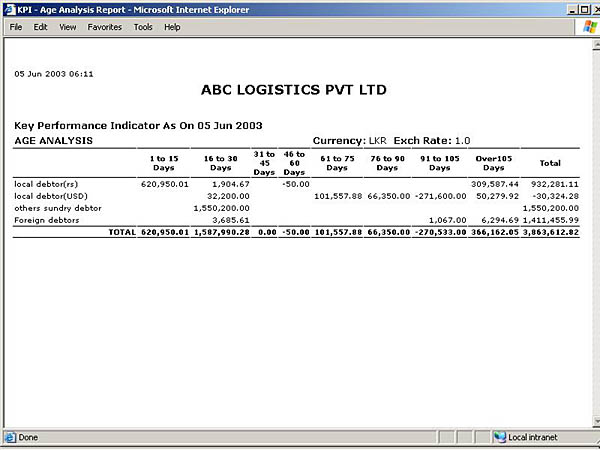
Task: Open the View menu
Action: coord(67,27)
